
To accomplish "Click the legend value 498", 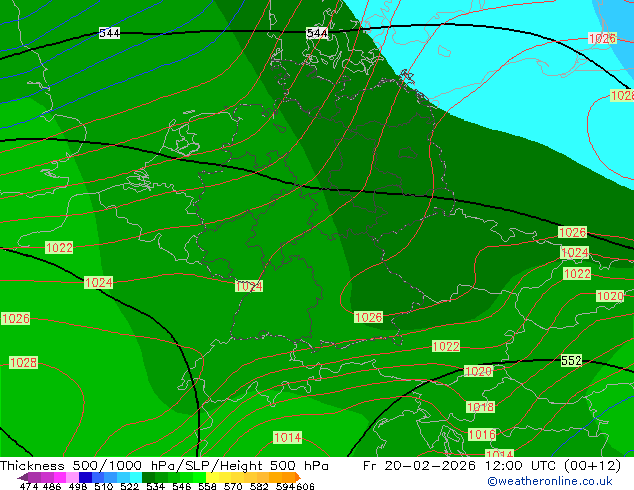I will 78,486.
